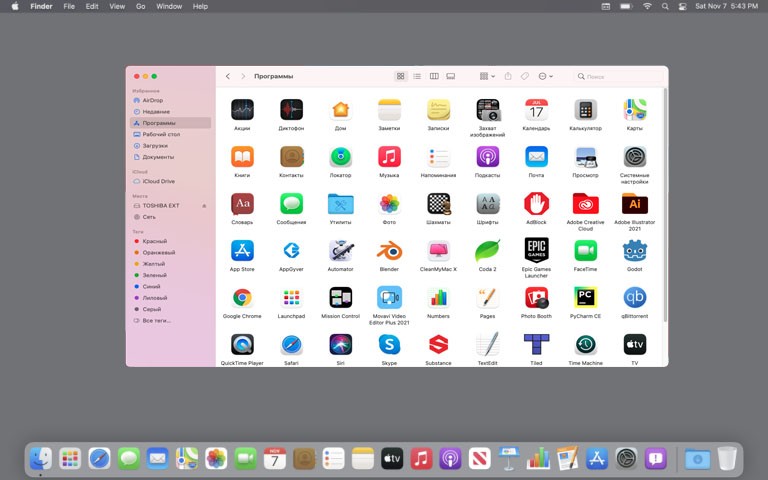Select AirDrop in the sidebar

pos(170,100)
